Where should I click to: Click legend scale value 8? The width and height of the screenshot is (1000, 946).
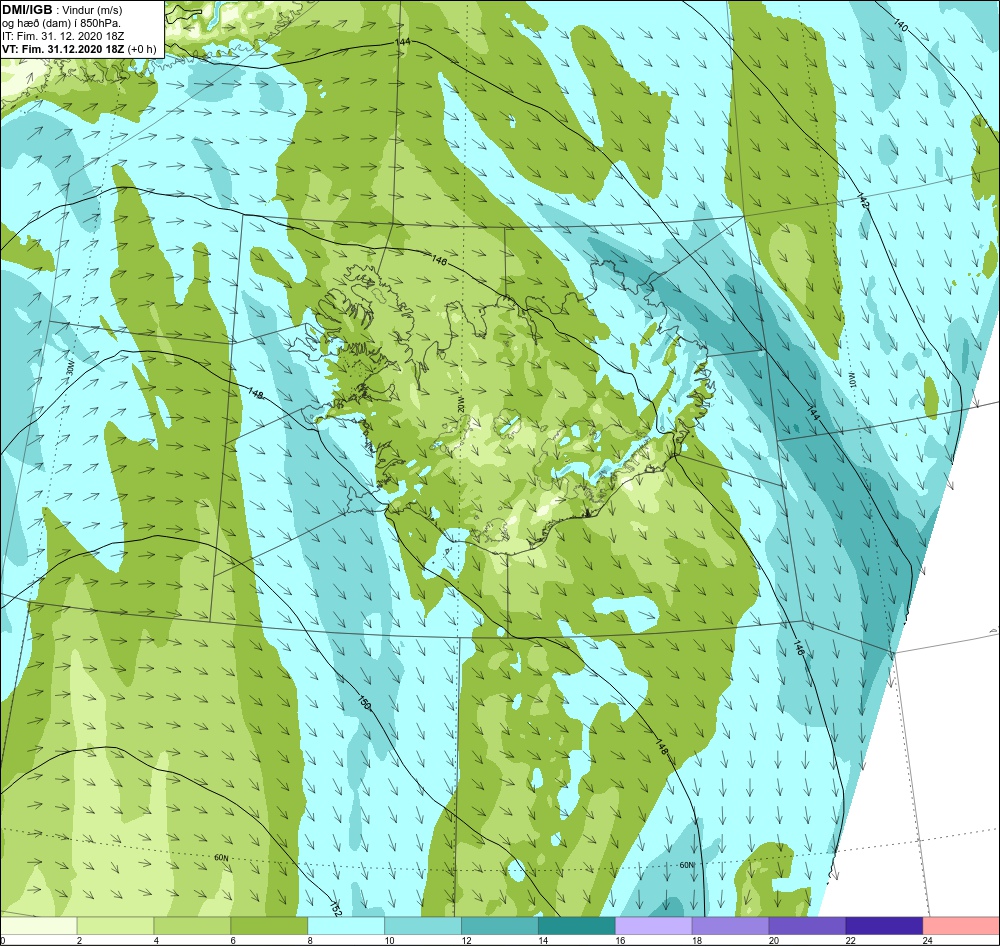[309, 940]
